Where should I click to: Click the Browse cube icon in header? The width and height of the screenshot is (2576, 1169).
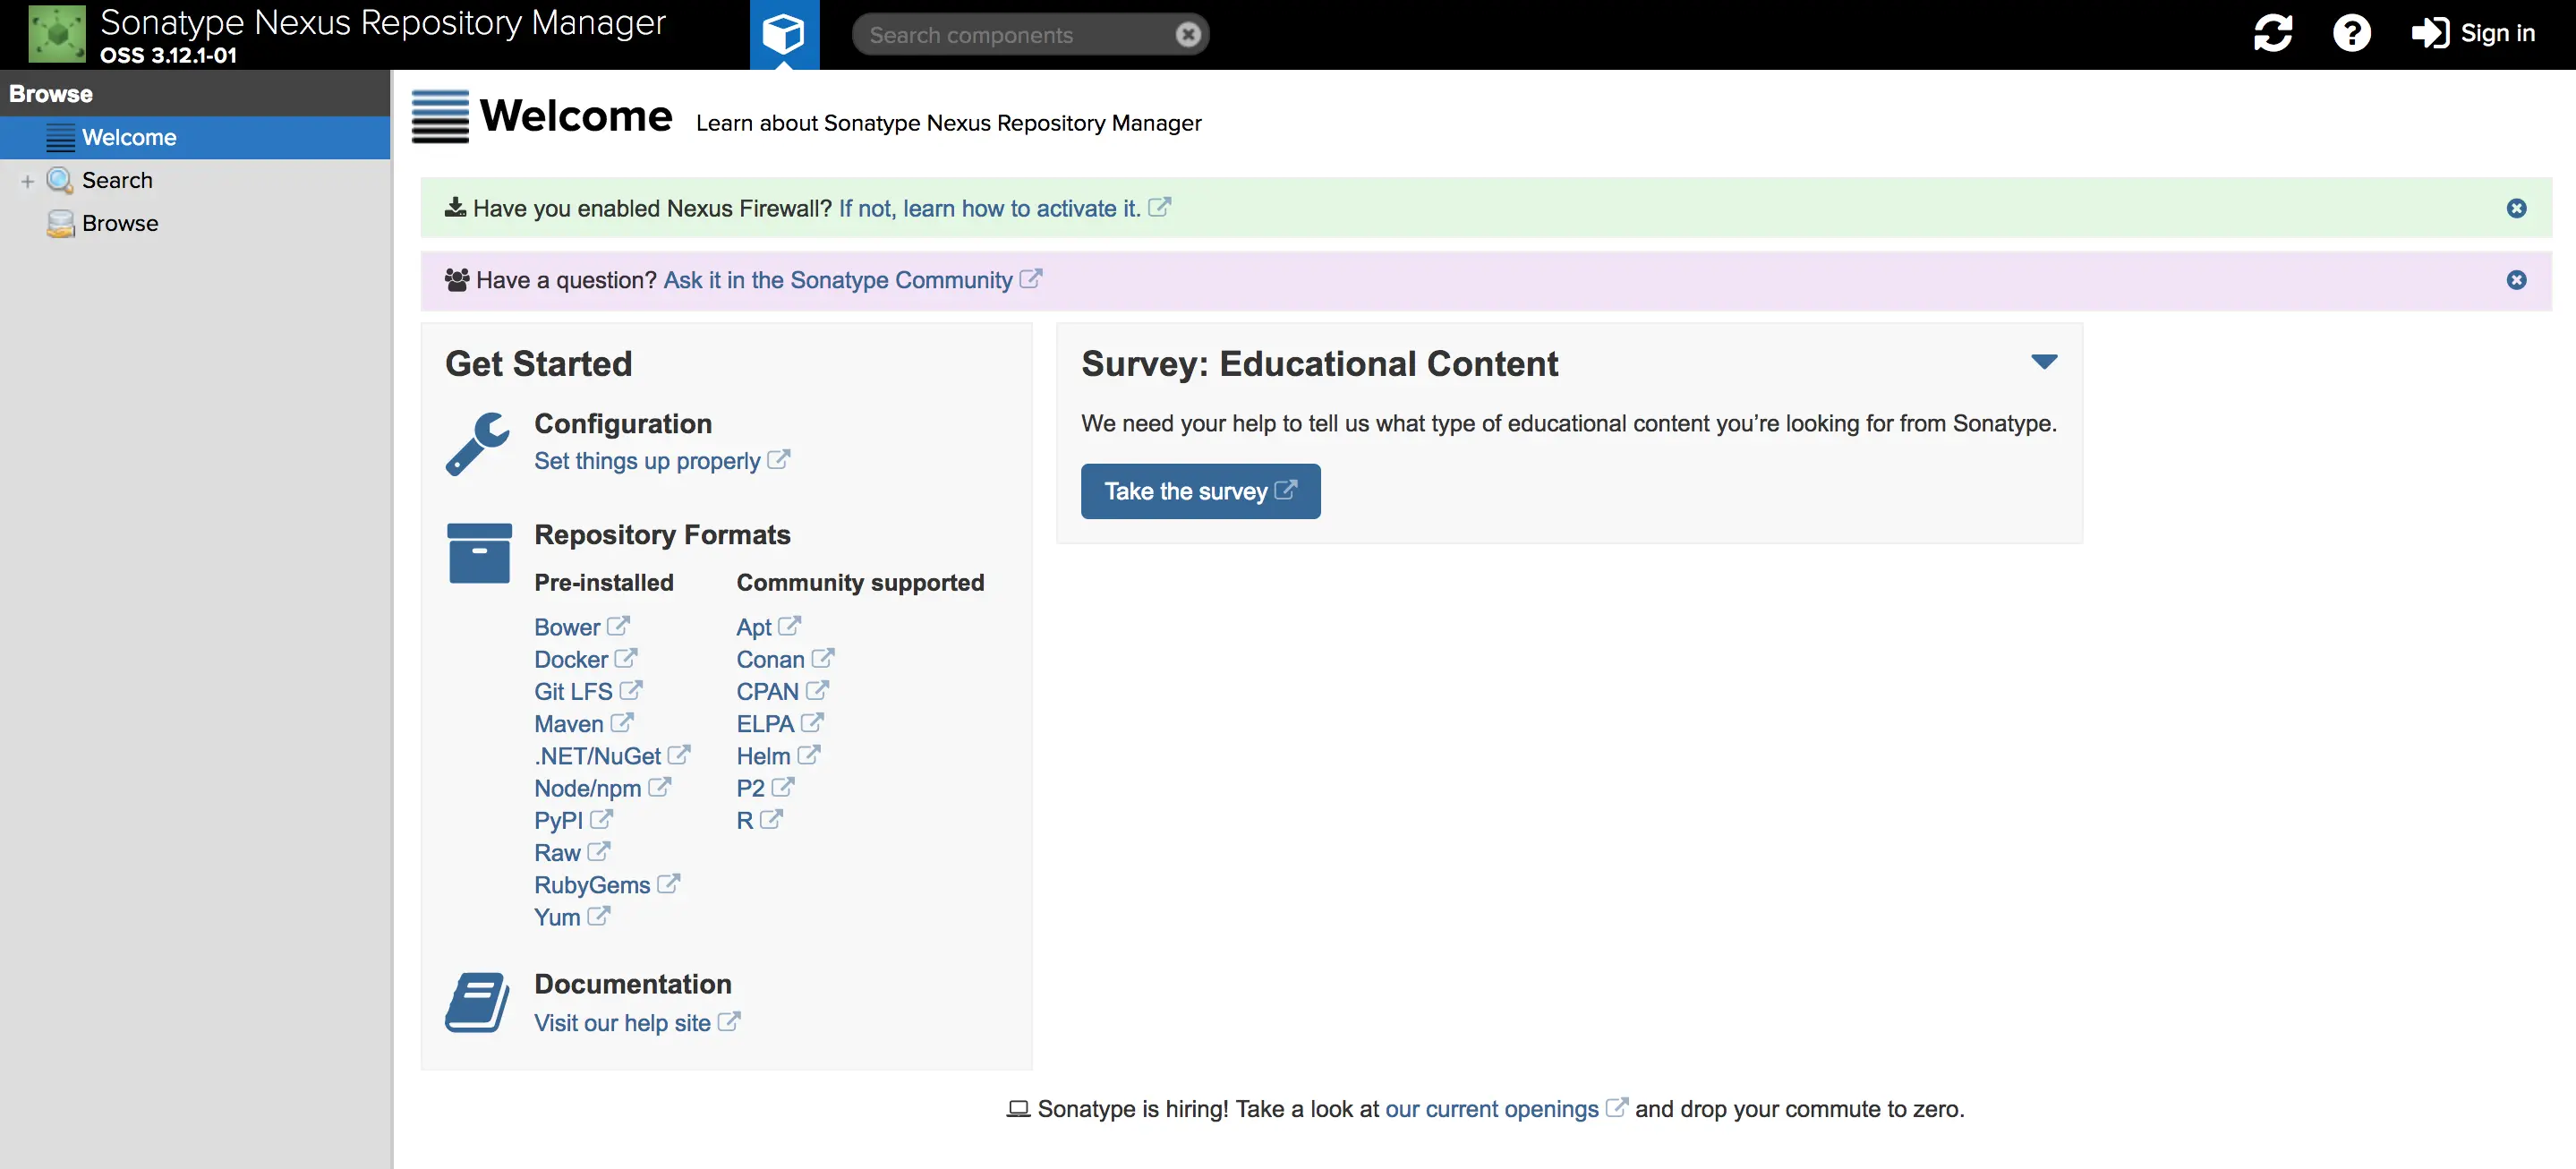pyautogui.click(x=783, y=34)
